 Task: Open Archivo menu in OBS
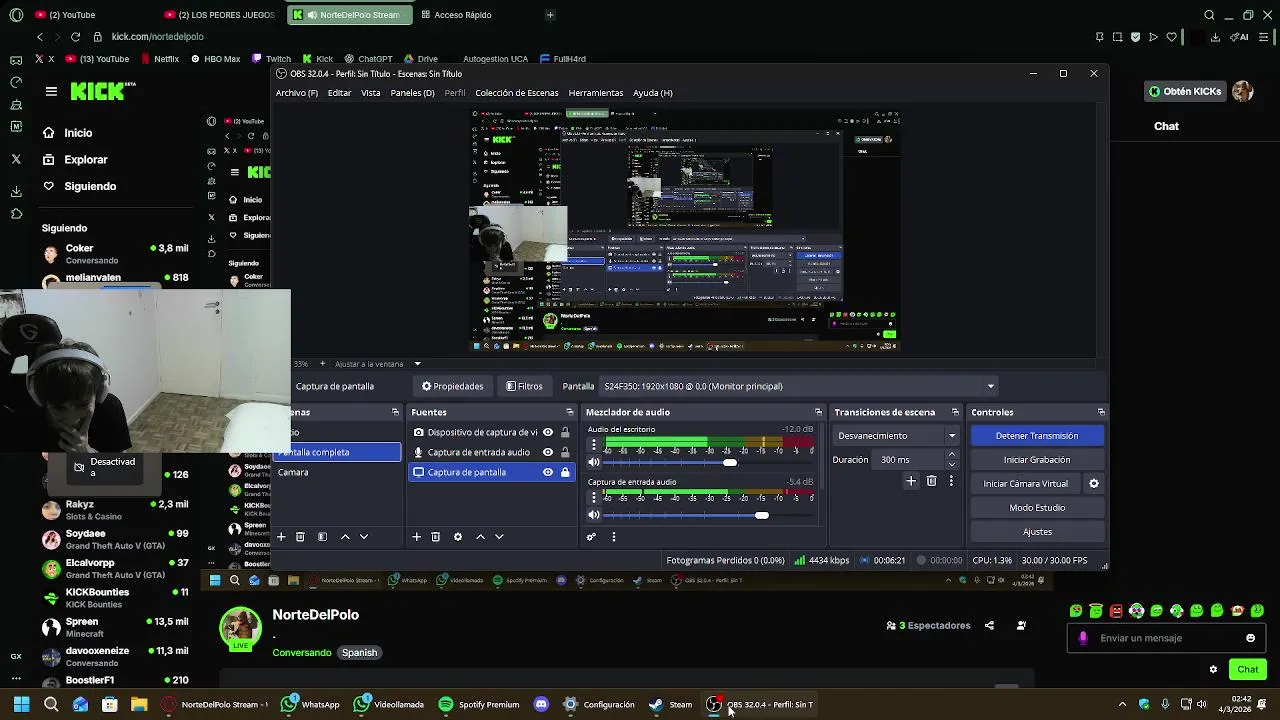coord(296,93)
